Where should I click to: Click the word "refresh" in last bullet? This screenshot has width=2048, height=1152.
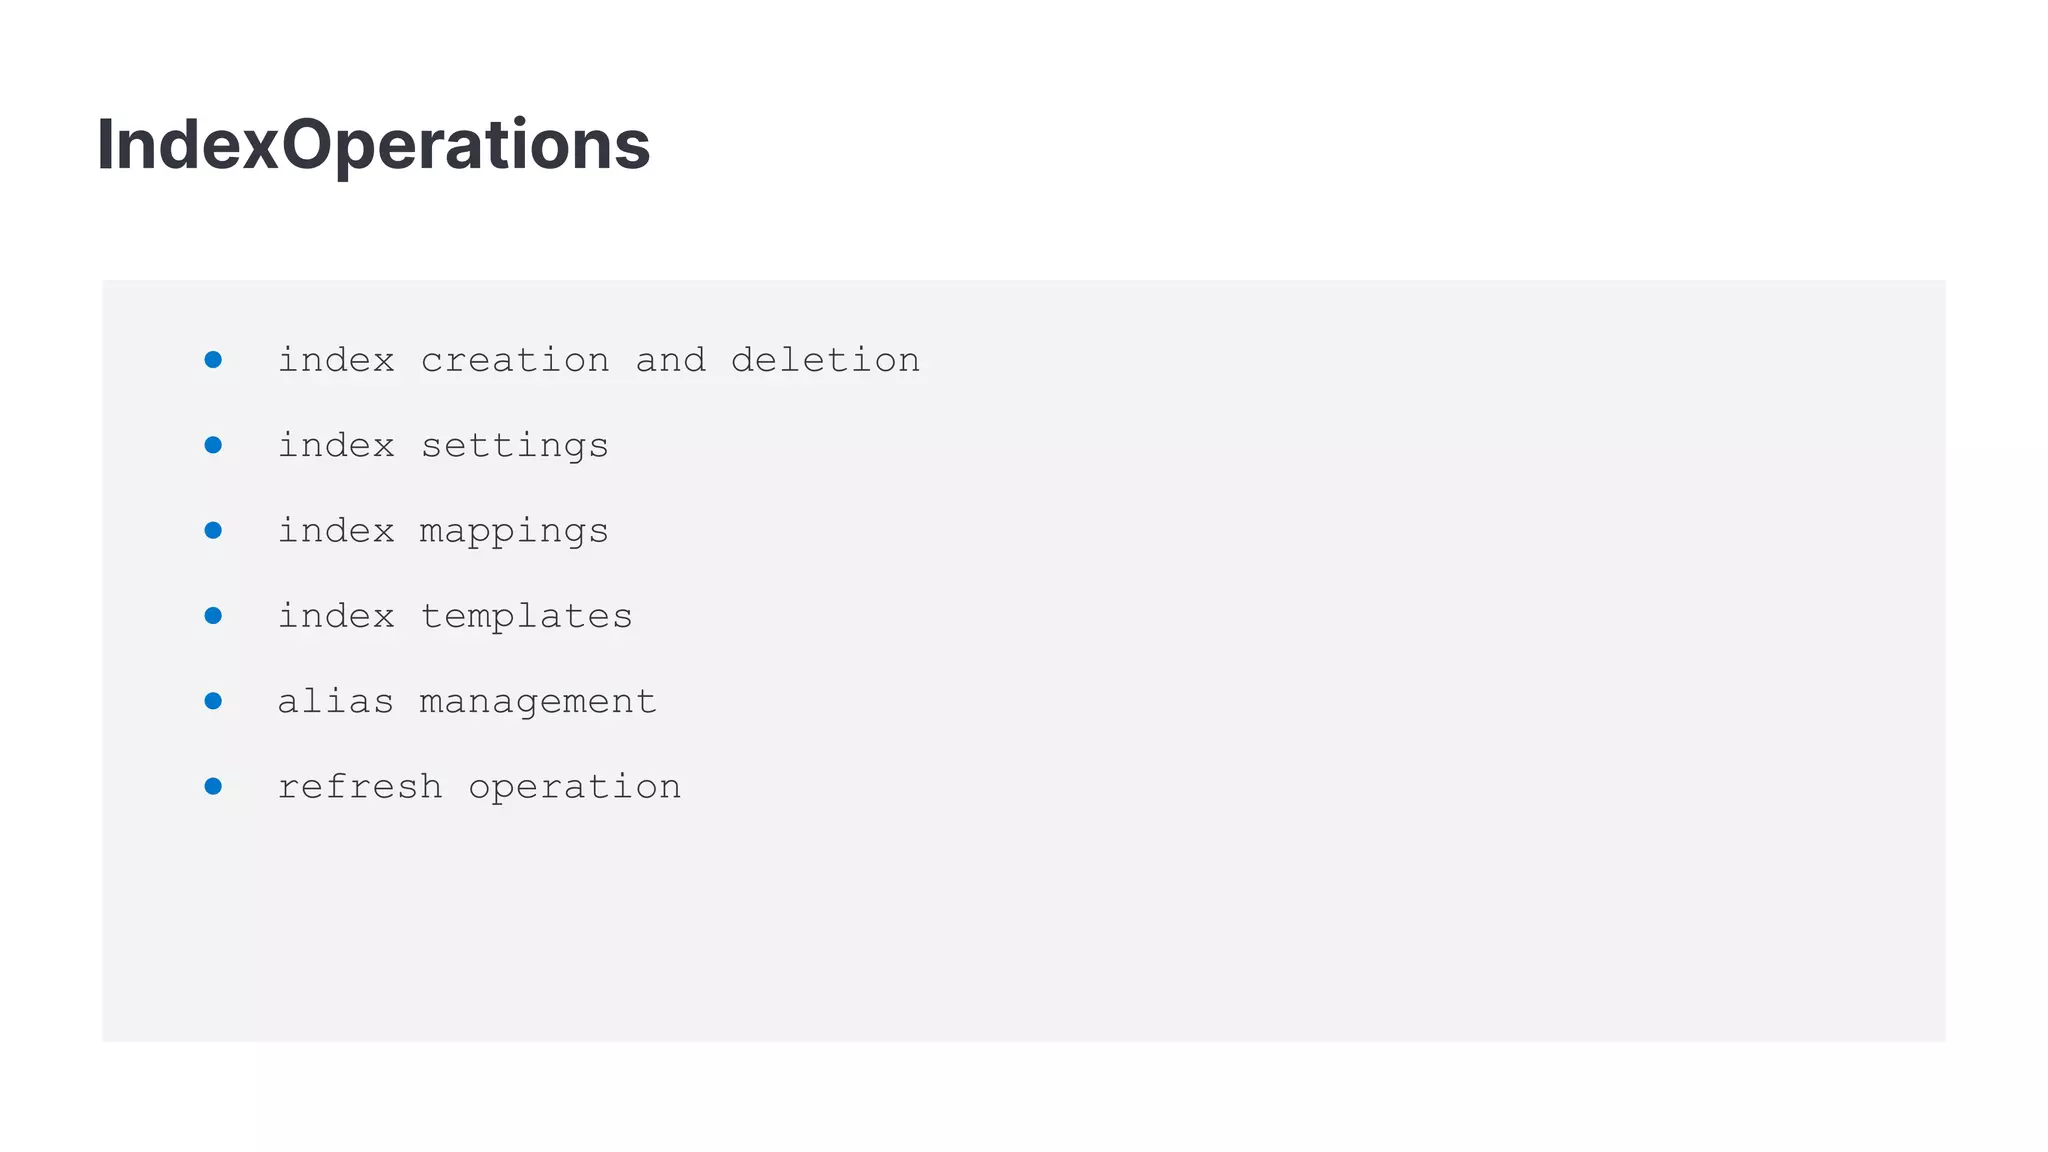click(360, 787)
